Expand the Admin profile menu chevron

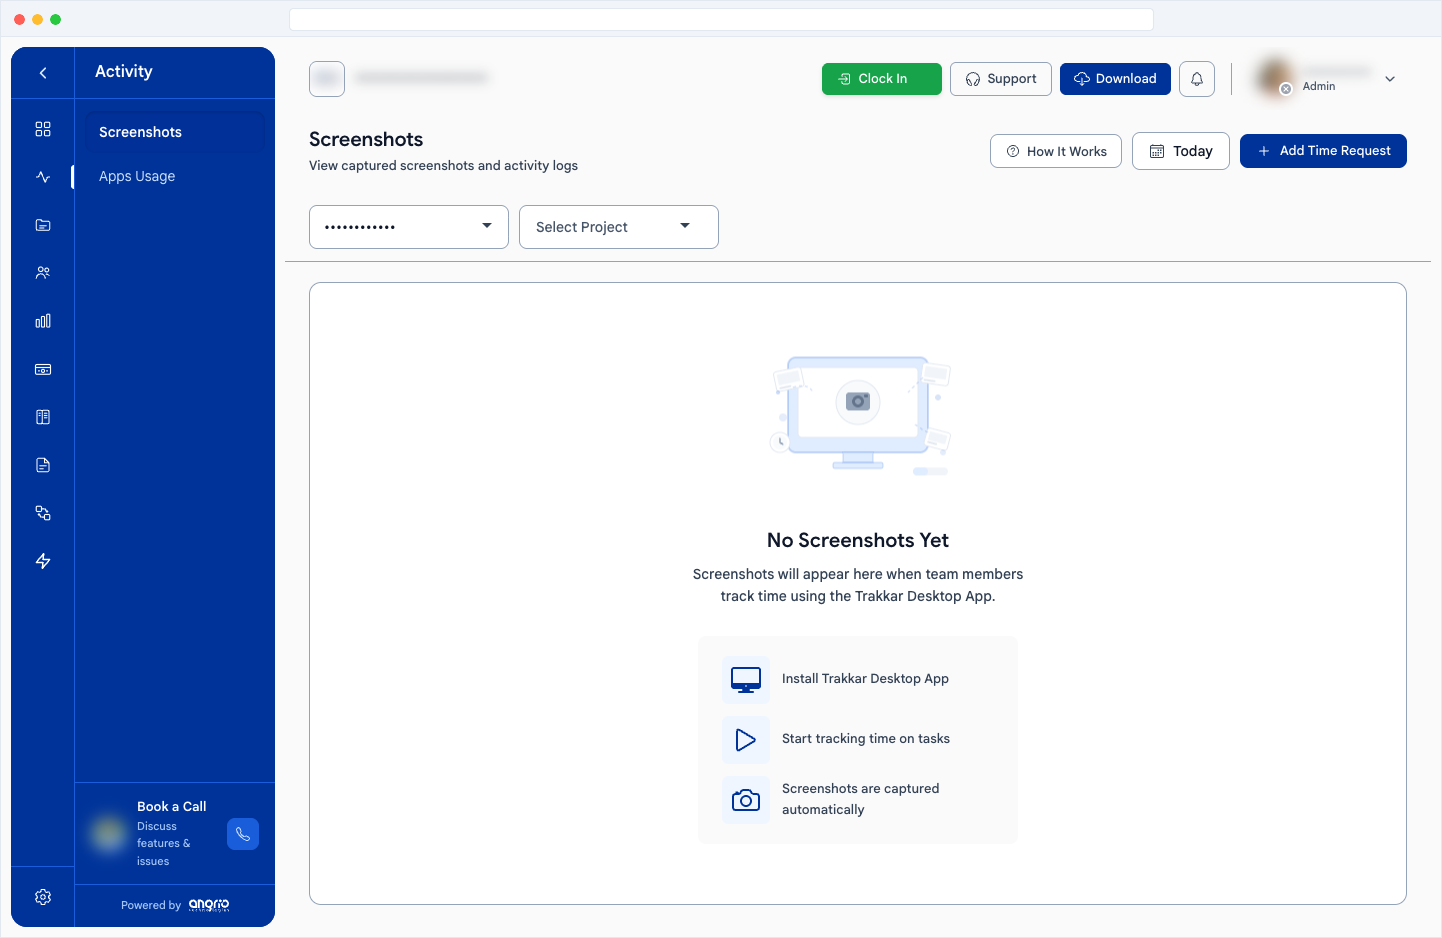click(x=1390, y=79)
